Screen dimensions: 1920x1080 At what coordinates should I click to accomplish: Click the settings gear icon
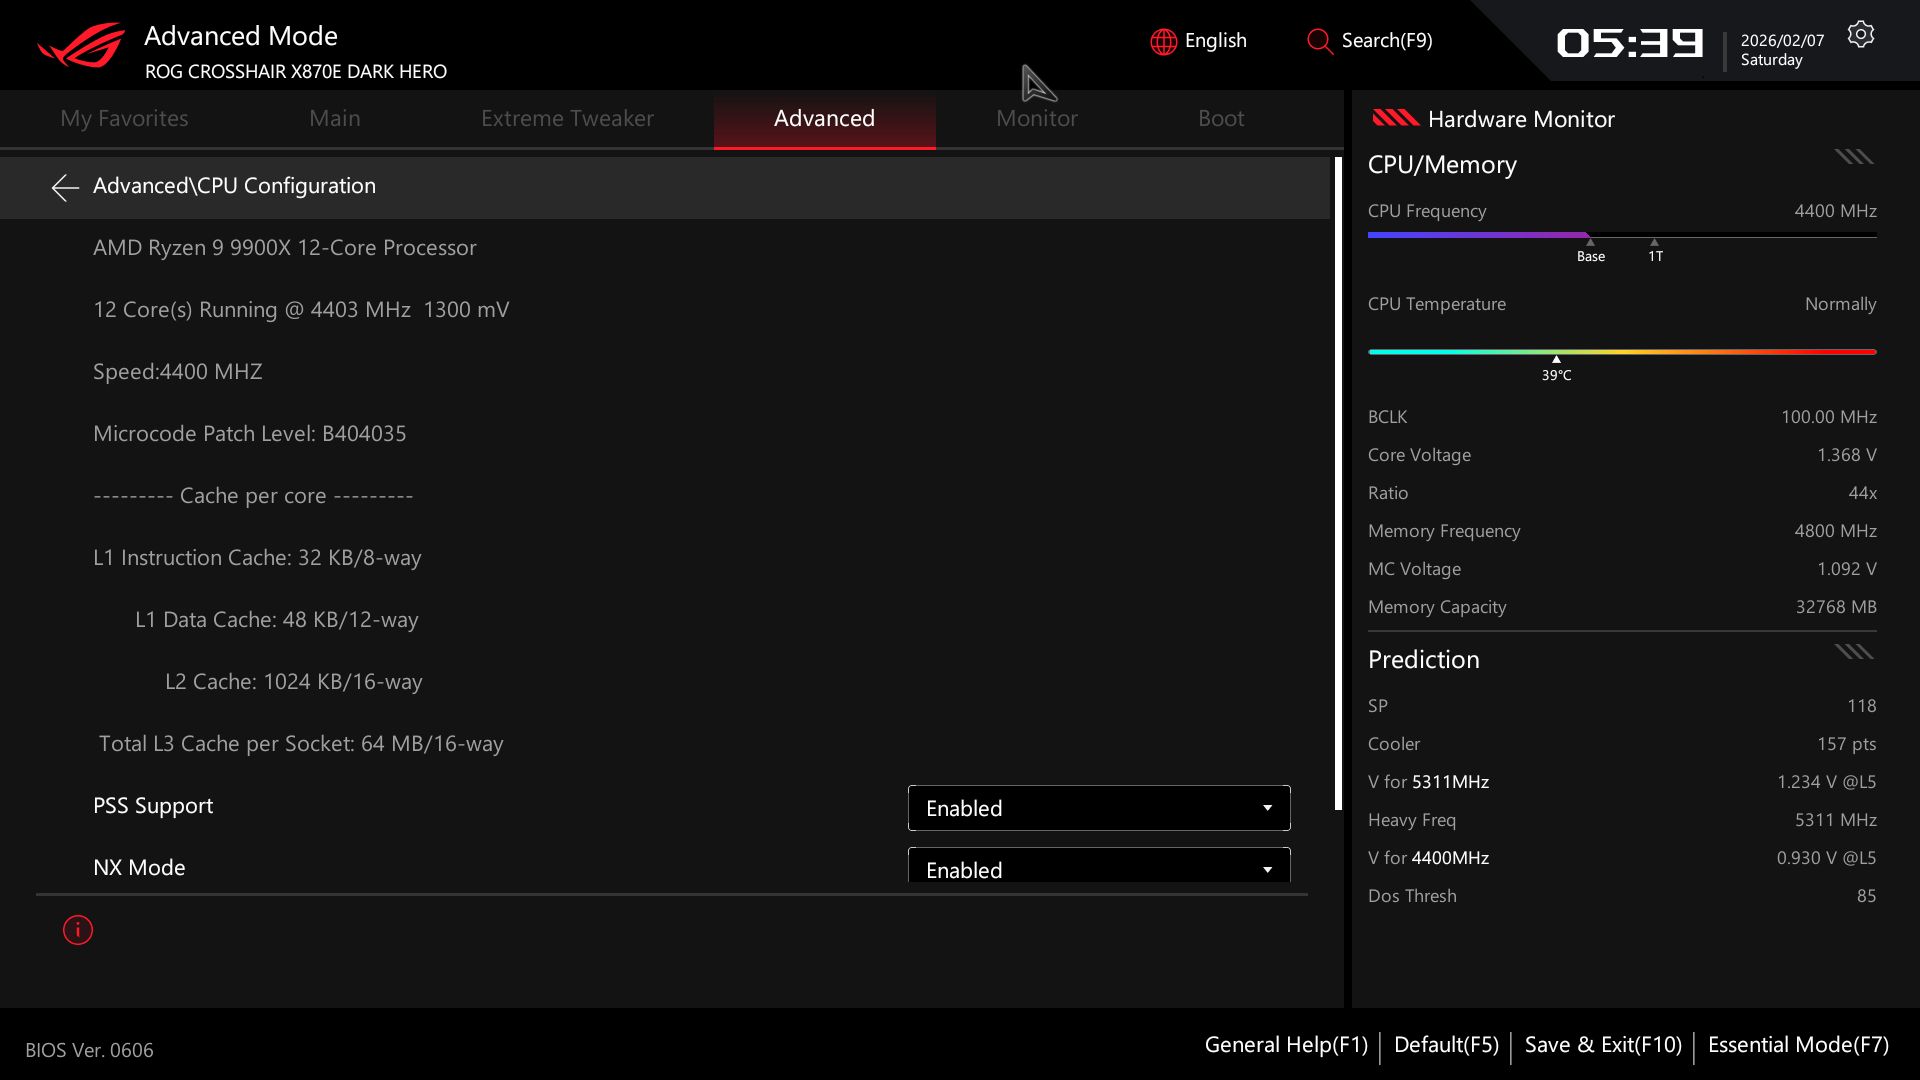coord(1860,35)
